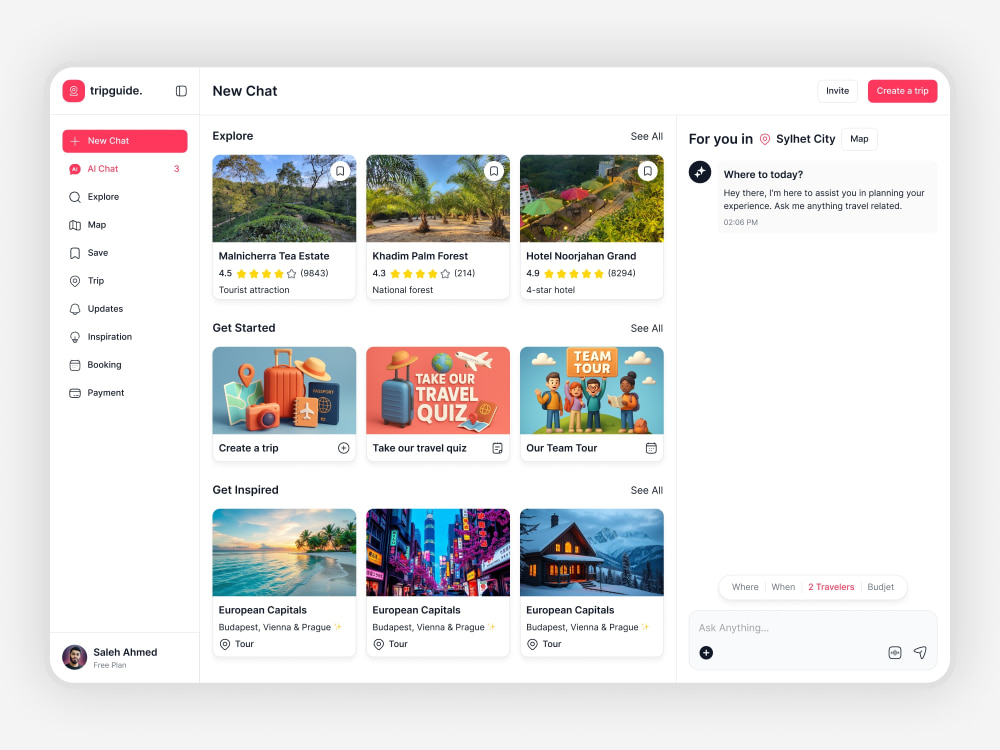This screenshot has width=1000, height=750.
Task: Open the AI Chat unread count badge 3
Action: (x=177, y=169)
